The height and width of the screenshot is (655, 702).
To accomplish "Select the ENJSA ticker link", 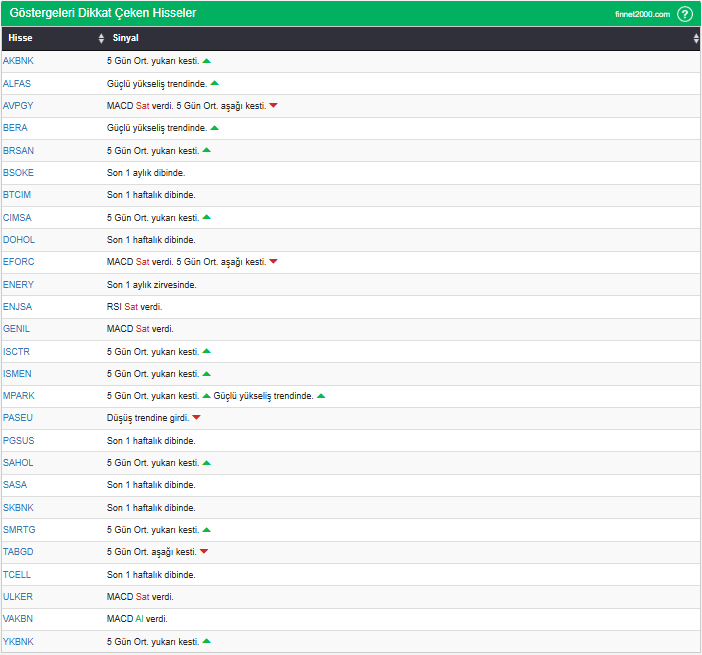I will click(18, 307).
